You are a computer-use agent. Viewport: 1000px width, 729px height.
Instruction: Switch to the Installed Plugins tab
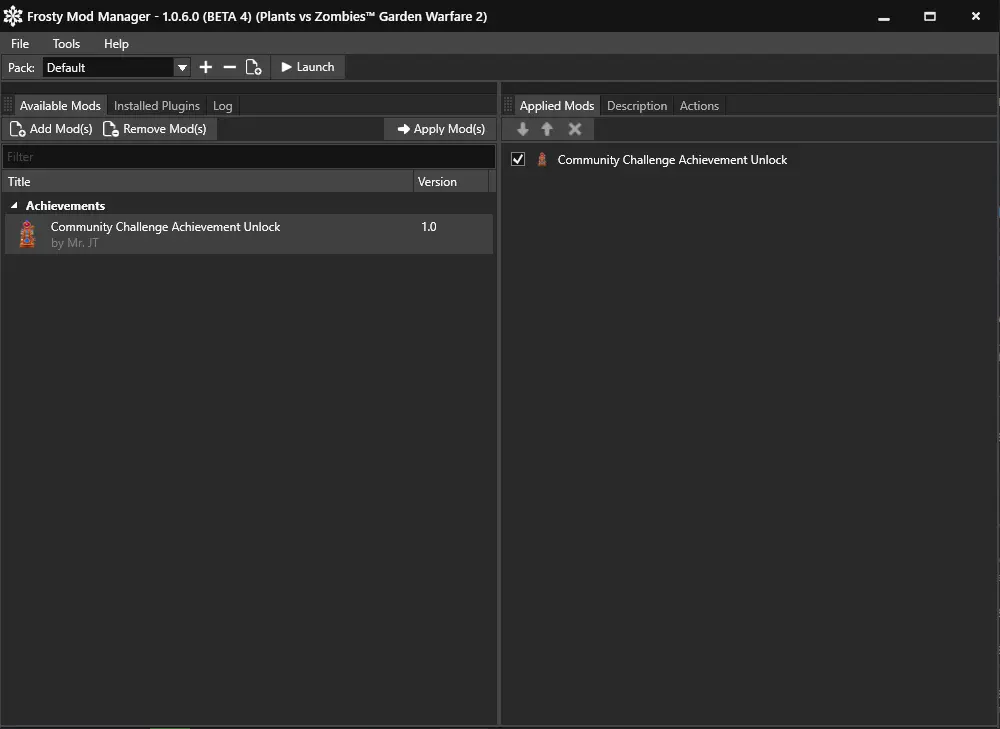[x=157, y=106]
